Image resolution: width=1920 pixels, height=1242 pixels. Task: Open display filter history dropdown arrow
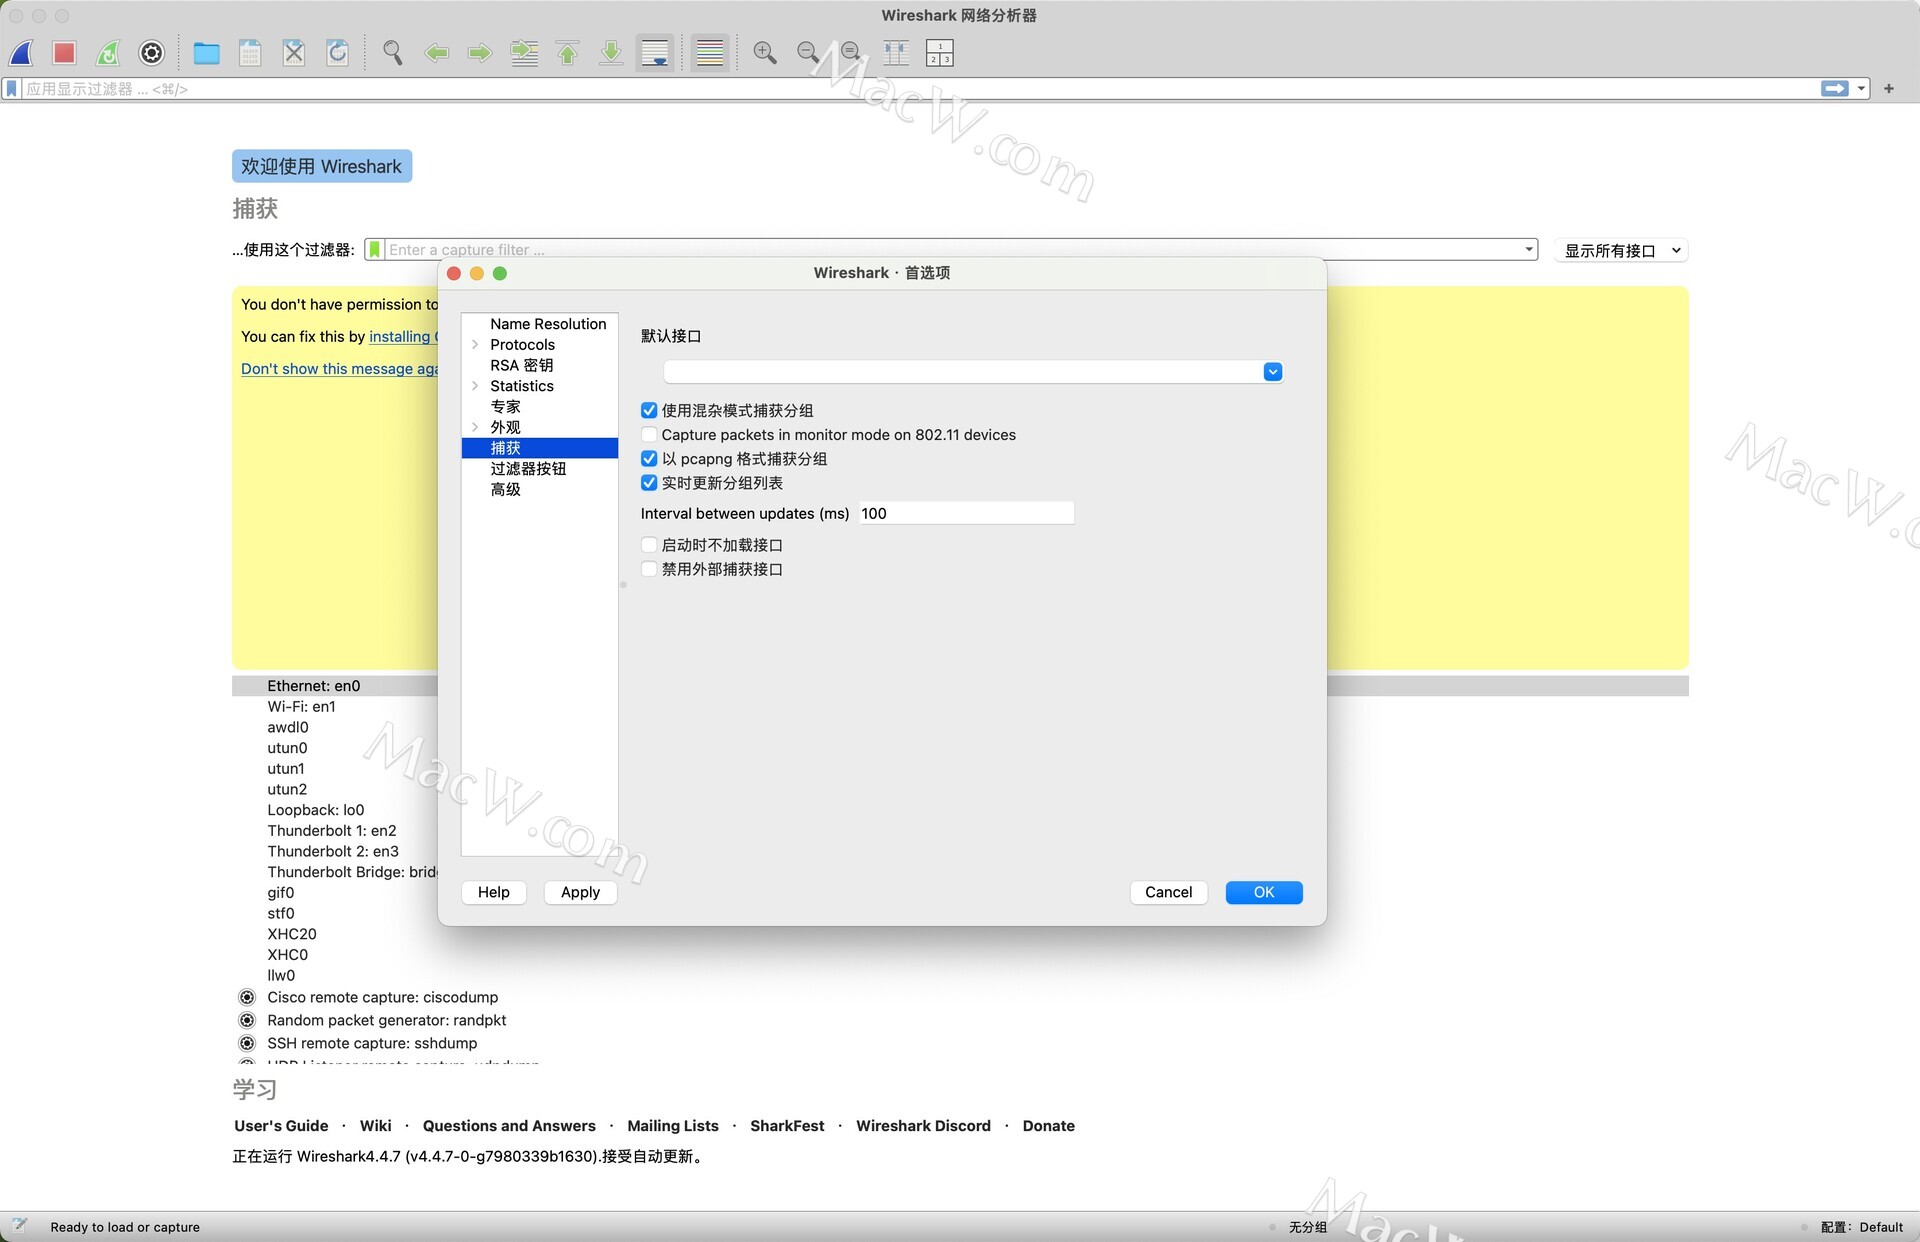1861,89
